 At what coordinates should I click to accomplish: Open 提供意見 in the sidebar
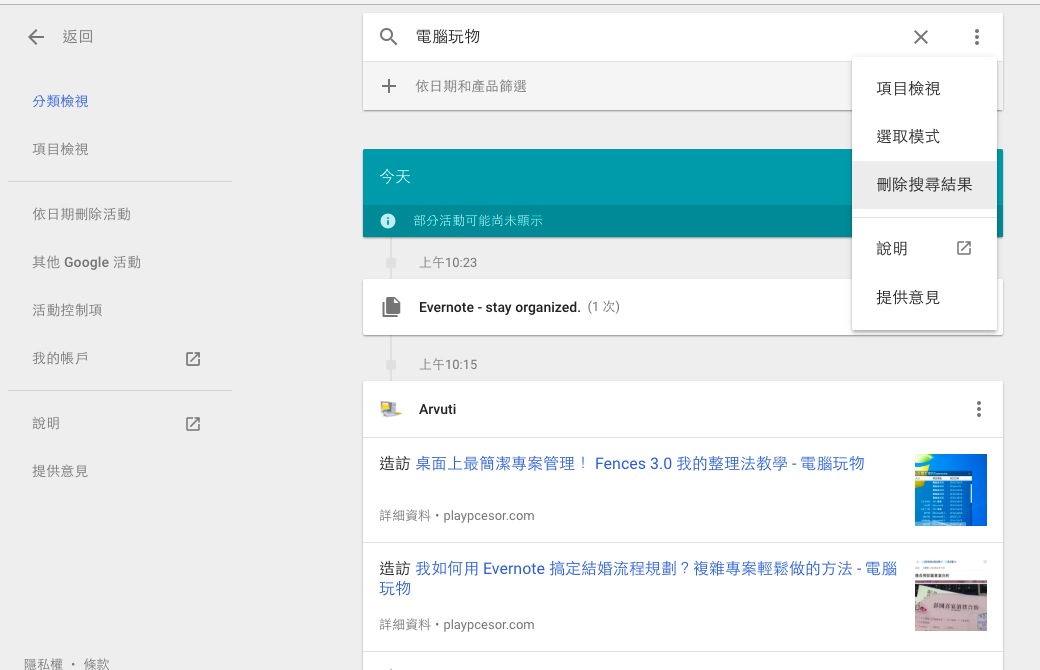click(x=60, y=471)
